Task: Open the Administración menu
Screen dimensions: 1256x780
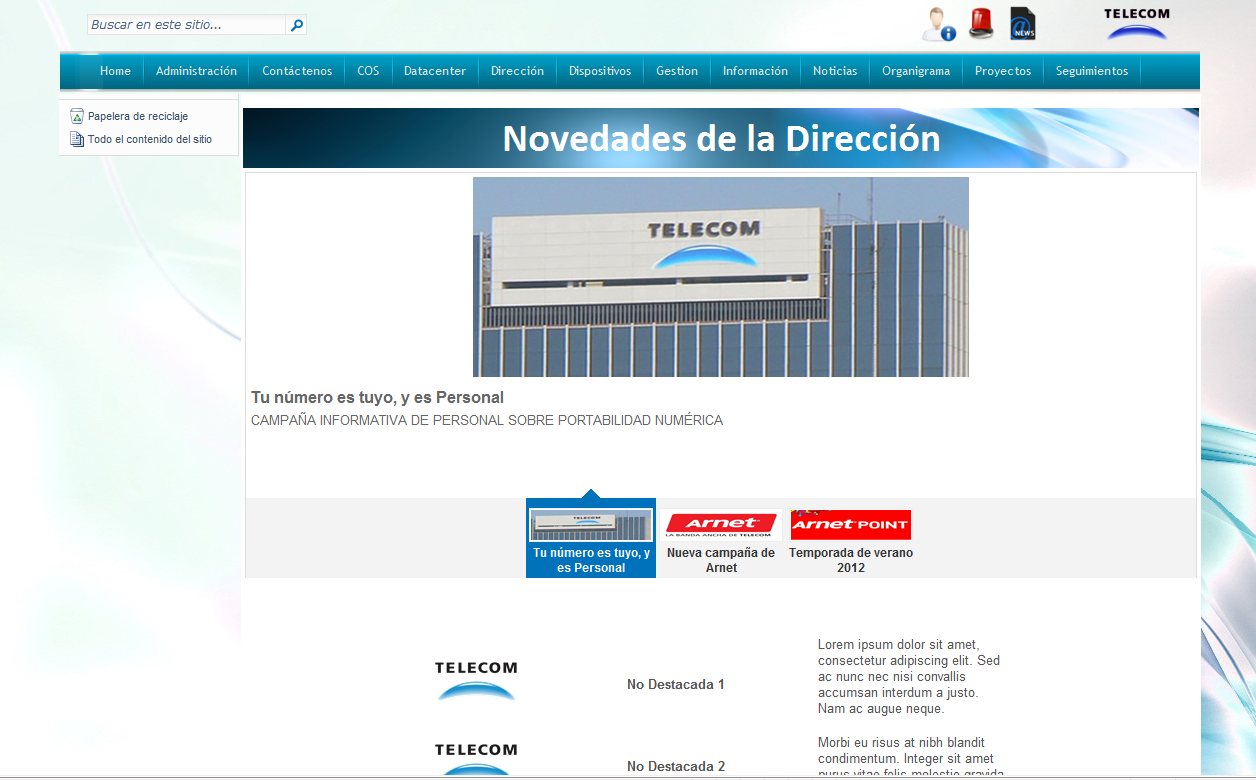Action: 196,71
